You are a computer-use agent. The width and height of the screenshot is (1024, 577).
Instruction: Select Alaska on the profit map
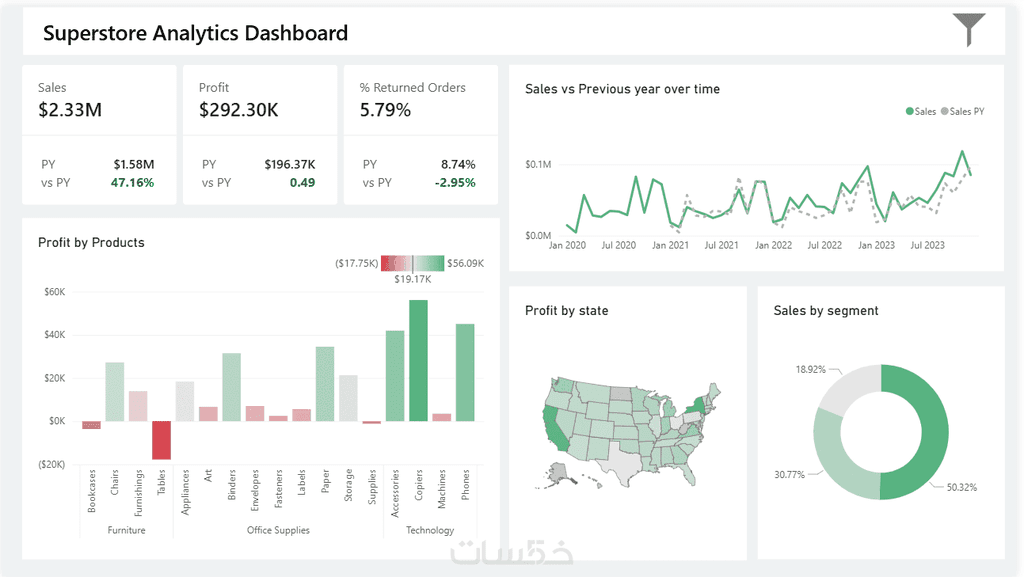[560, 473]
